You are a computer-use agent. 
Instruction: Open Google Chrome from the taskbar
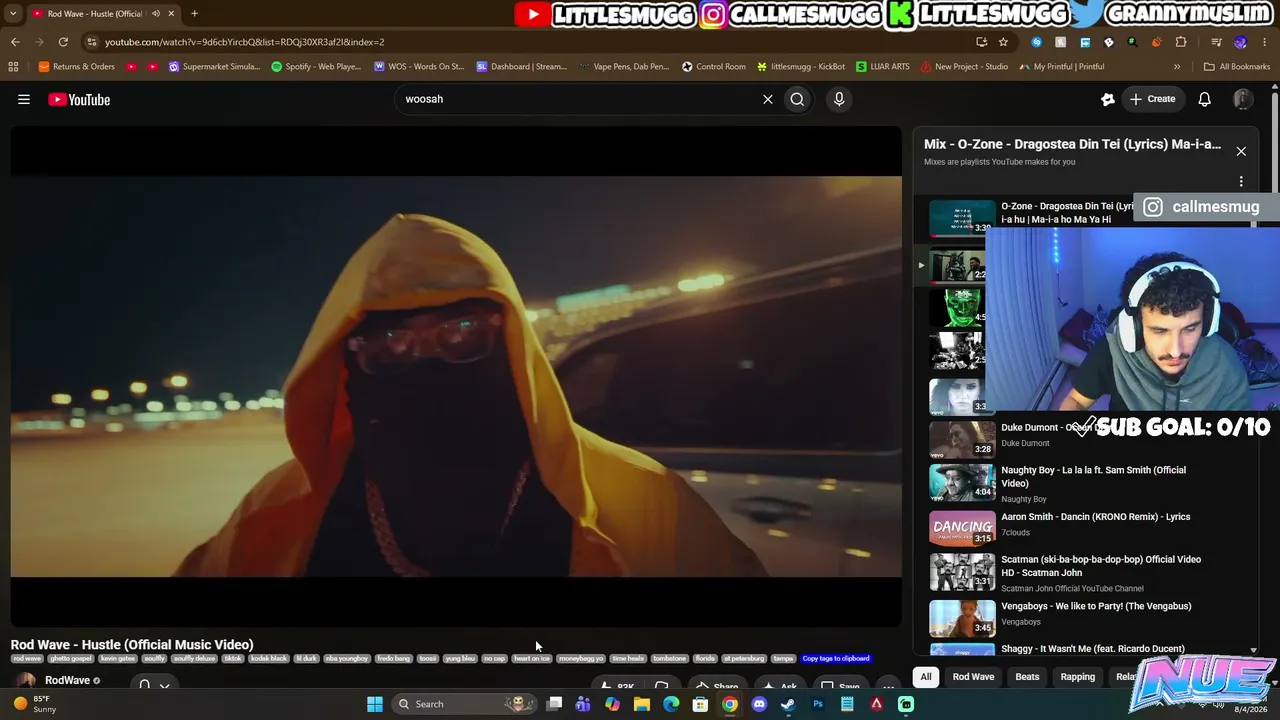coord(730,704)
